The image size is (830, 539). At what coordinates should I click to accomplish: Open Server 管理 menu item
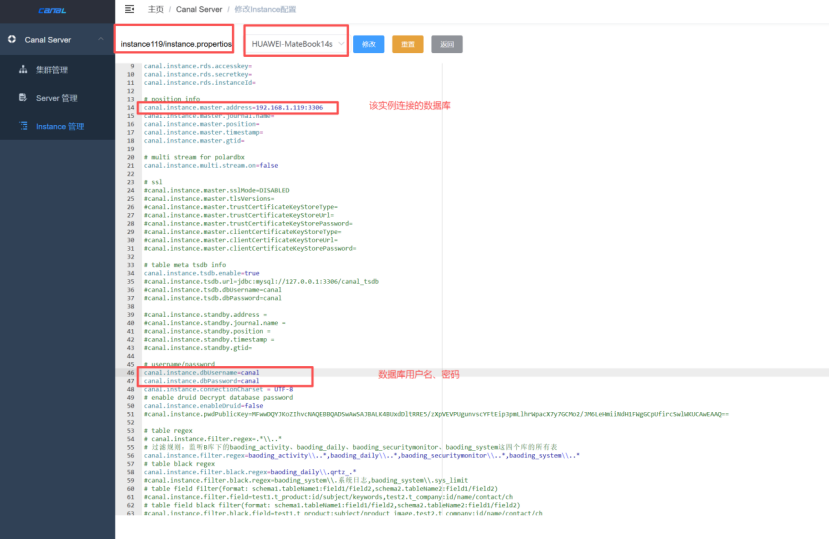tap(57, 98)
